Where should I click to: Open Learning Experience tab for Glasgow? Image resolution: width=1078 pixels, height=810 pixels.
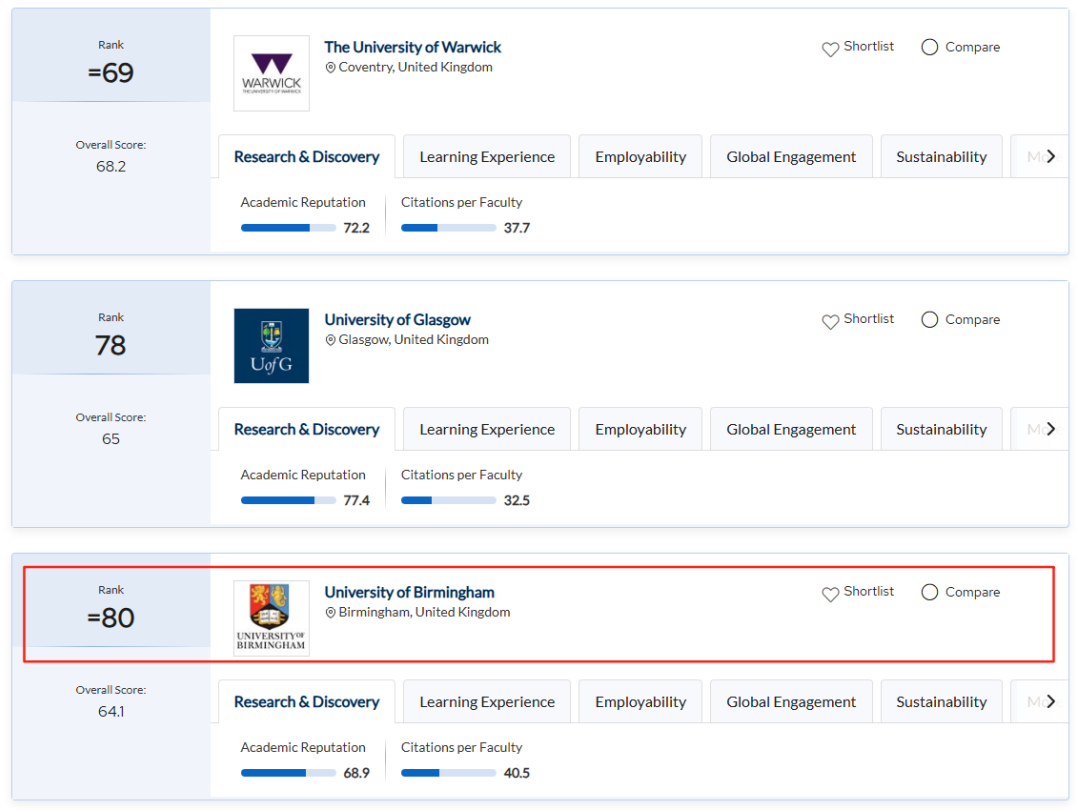pyautogui.click(x=487, y=429)
